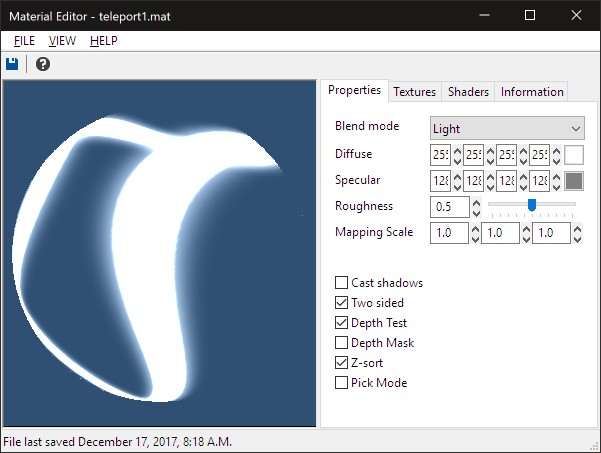601x453 pixels.
Task: Click the gray Specular color swatch
Action: (574, 181)
